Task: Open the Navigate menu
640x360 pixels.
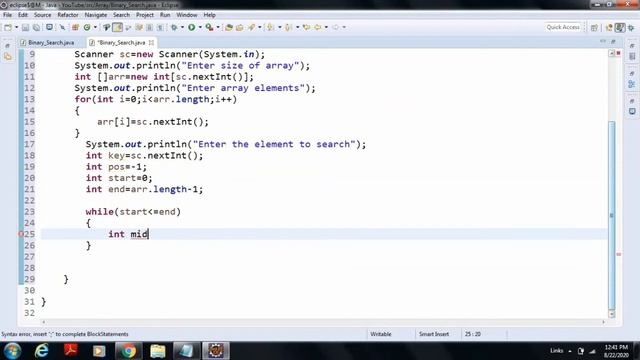Action: click(x=96, y=15)
